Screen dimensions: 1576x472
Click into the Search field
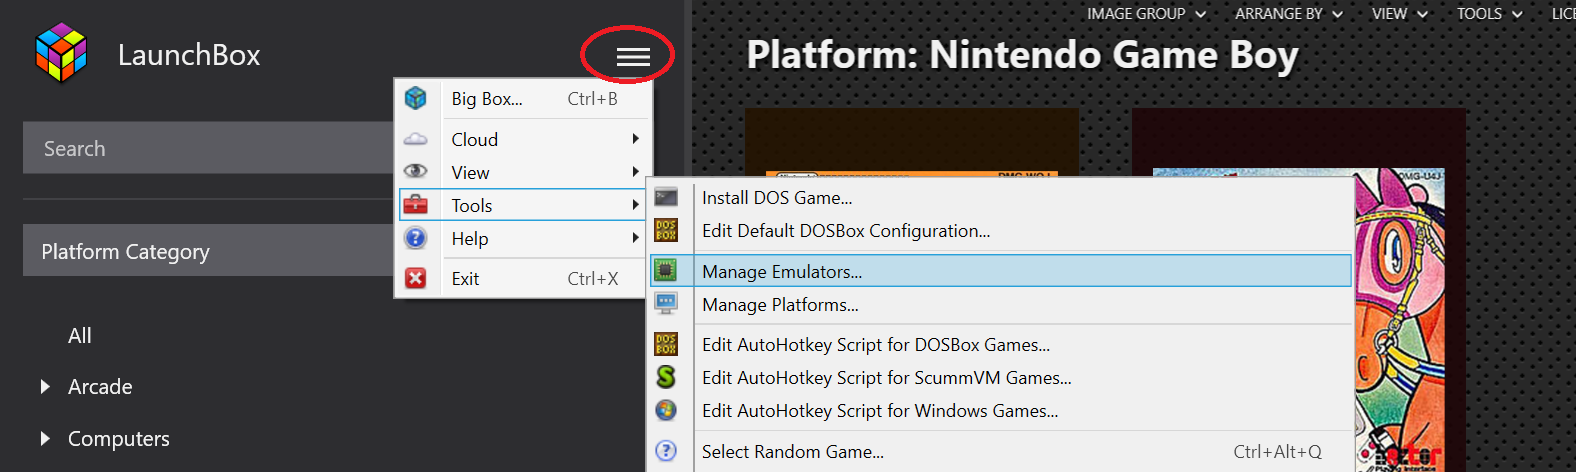(x=208, y=148)
